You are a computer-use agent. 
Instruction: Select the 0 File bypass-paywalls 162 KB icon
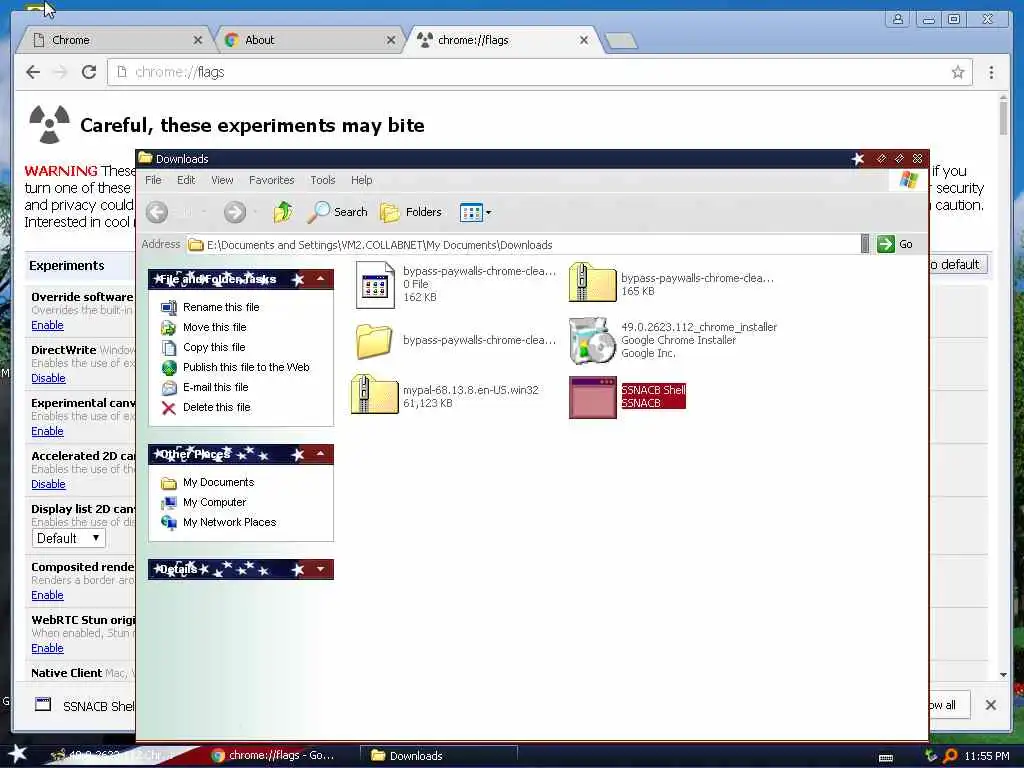[375, 285]
